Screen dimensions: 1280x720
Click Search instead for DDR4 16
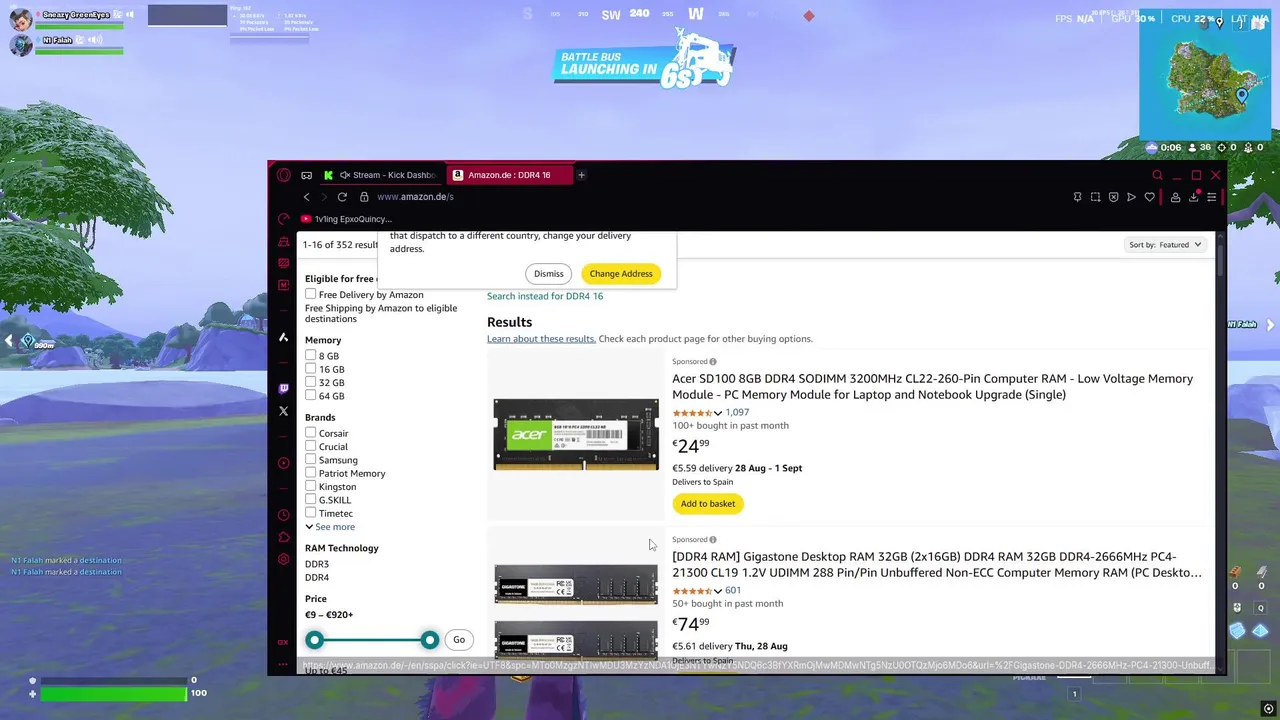point(545,296)
